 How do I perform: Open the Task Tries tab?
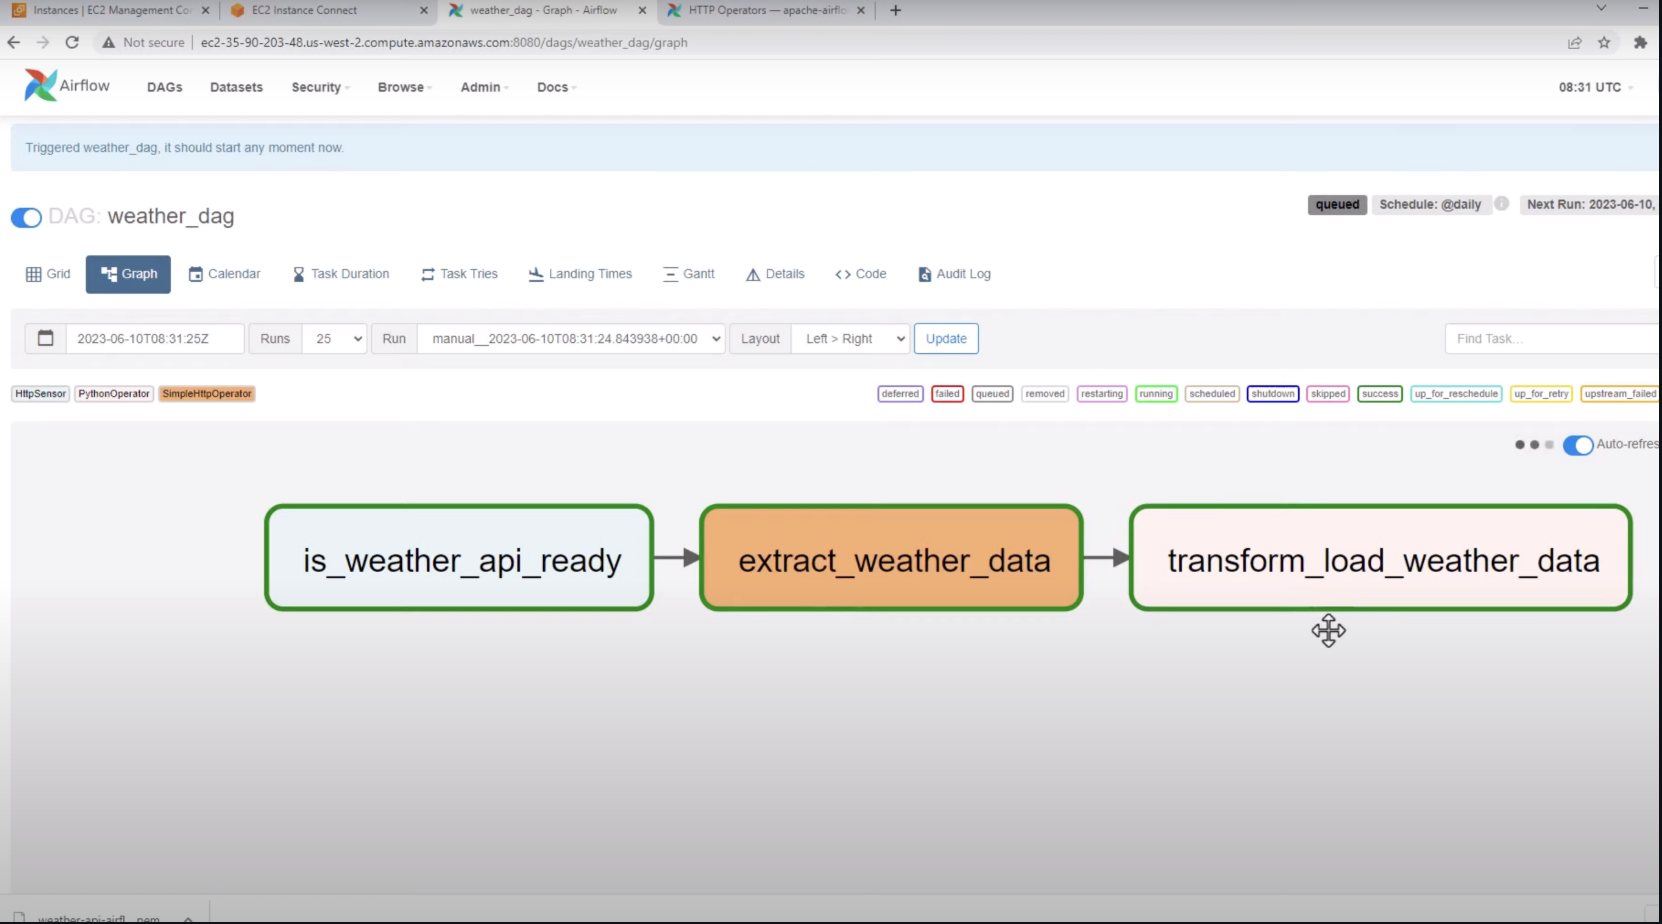pyautogui.click(x=459, y=274)
